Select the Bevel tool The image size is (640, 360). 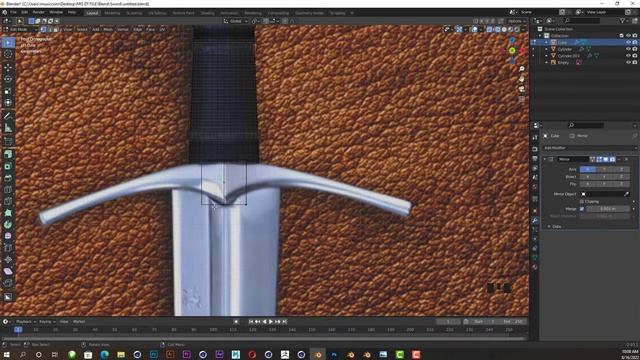[x=8, y=178]
